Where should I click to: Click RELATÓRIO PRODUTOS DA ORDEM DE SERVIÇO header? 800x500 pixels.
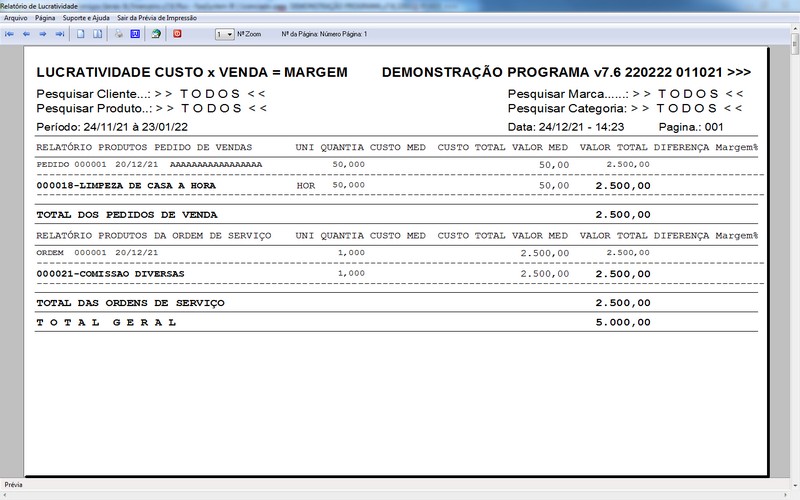(x=154, y=236)
